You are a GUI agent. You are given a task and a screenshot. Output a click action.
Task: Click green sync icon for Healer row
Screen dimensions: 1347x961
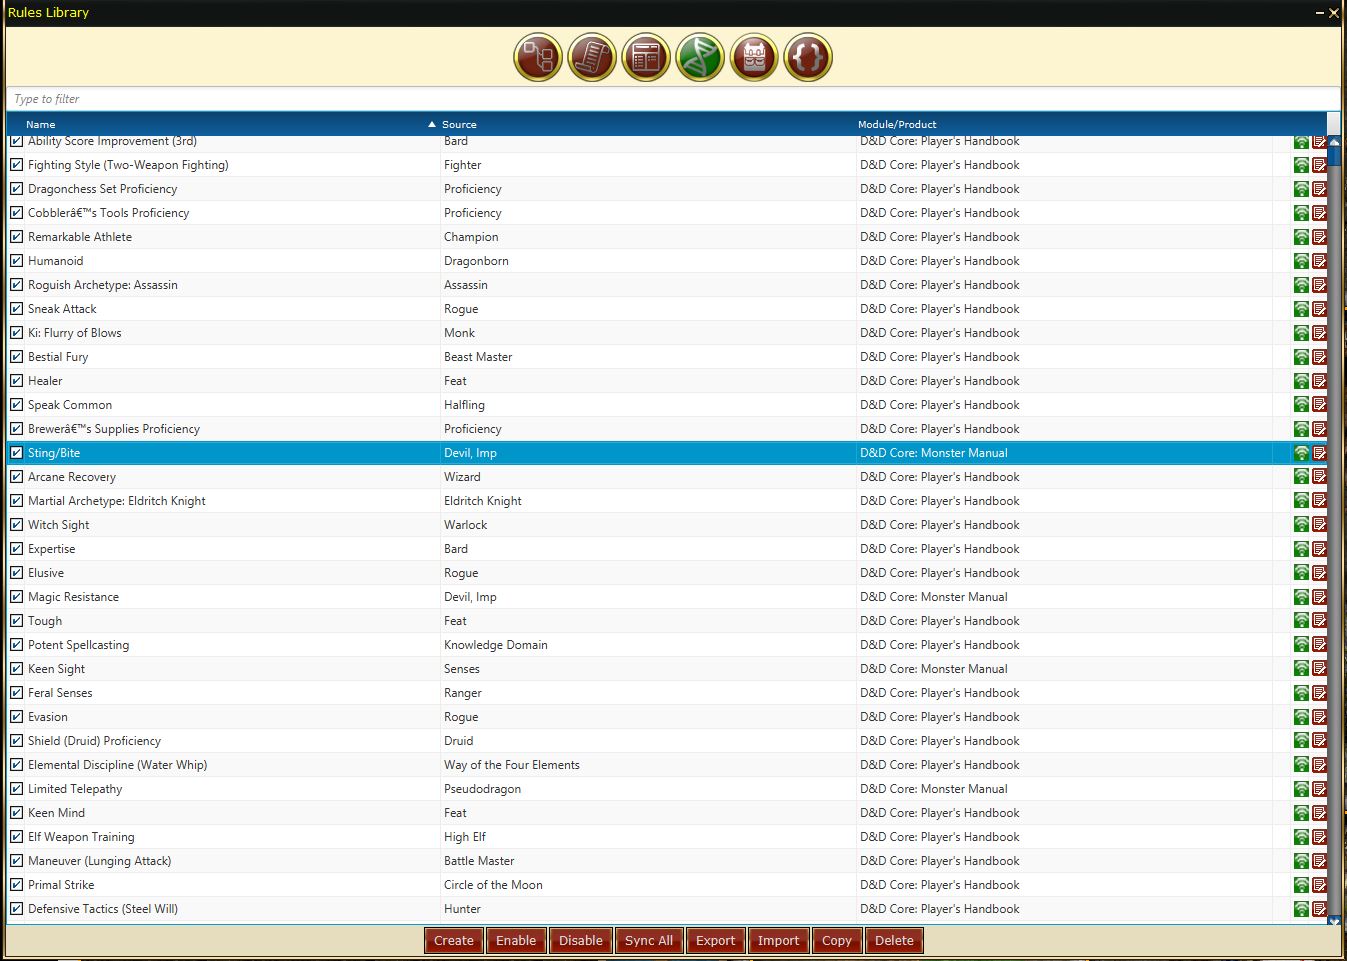(1301, 381)
